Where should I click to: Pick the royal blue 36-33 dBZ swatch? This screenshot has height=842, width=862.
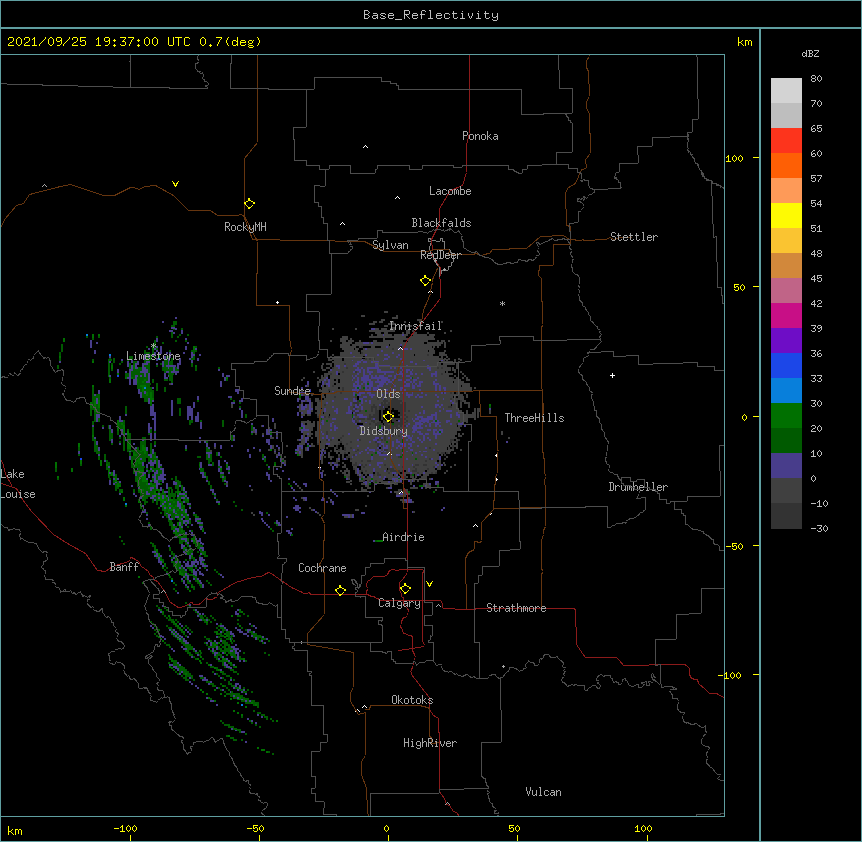[786, 365]
